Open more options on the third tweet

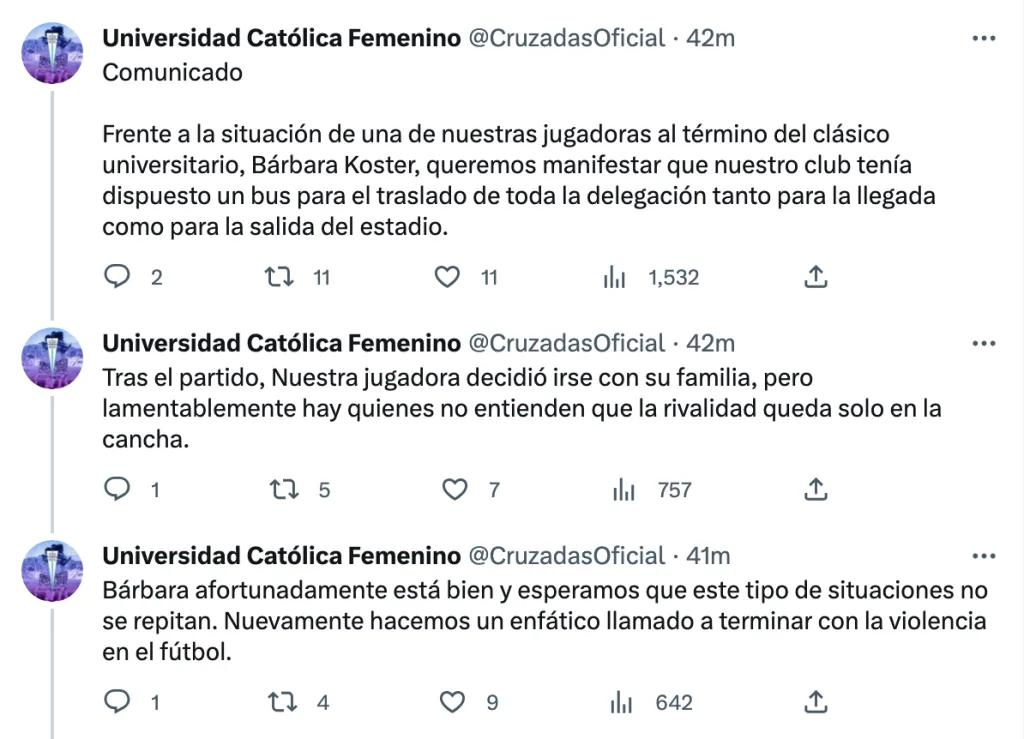click(984, 556)
